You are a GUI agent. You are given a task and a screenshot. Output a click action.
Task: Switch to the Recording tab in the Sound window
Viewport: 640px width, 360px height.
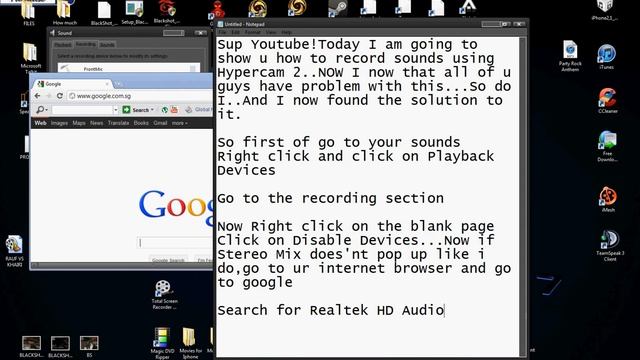click(85, 44)
